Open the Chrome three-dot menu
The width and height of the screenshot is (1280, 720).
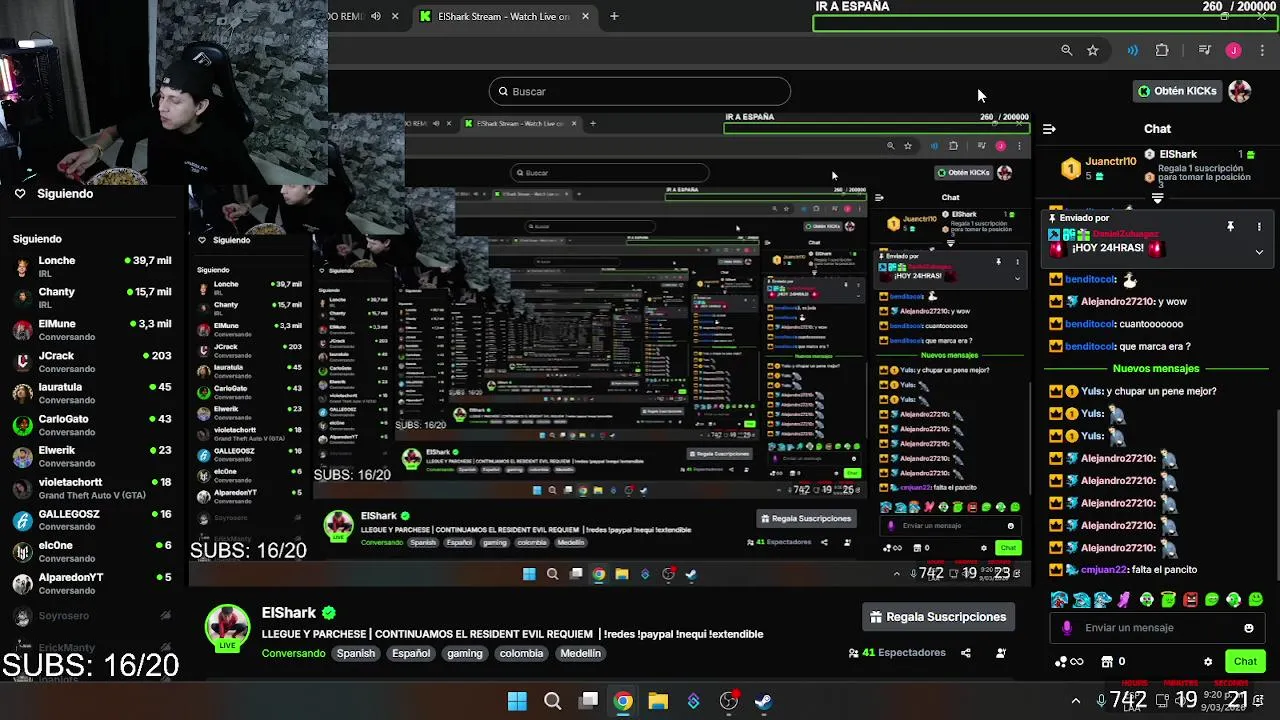coord(1262,50)
